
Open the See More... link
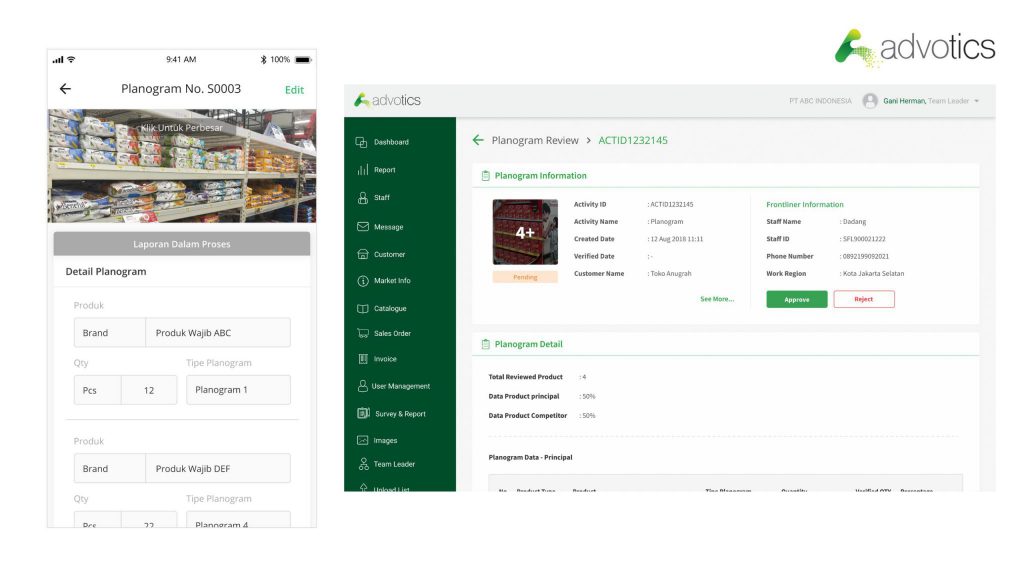(716, 299)
